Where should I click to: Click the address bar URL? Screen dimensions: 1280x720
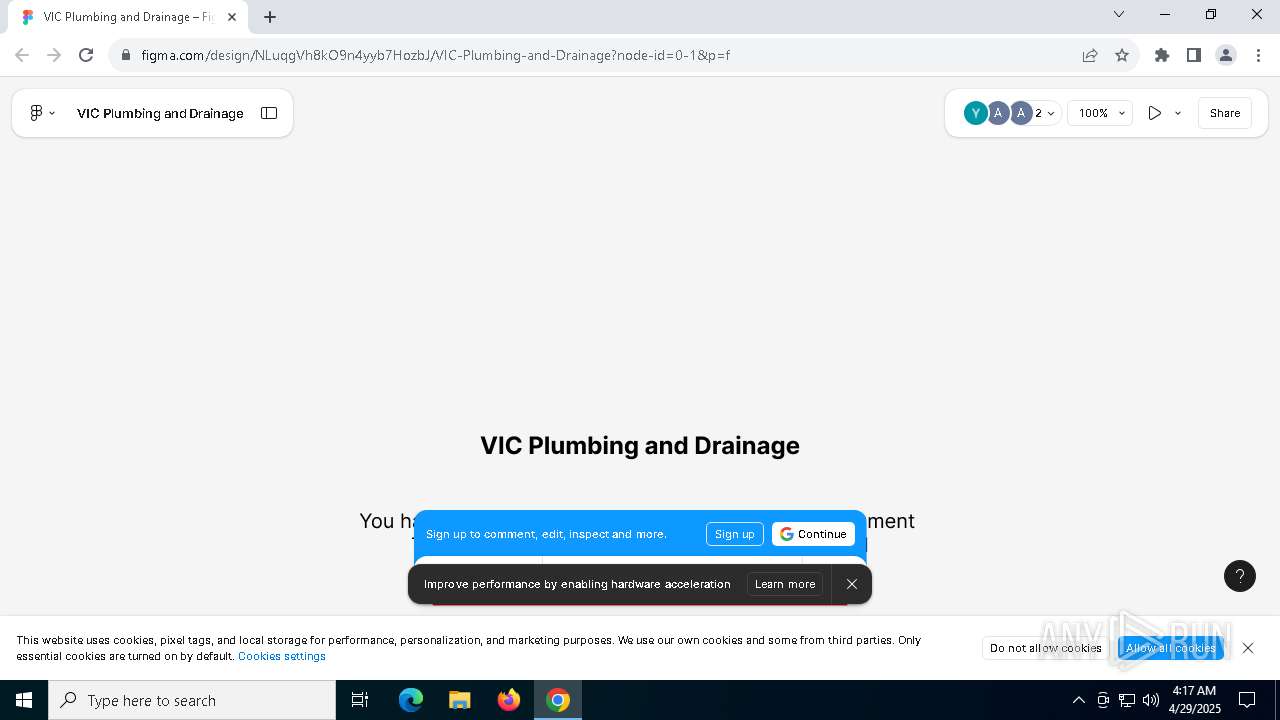[436, 55]
